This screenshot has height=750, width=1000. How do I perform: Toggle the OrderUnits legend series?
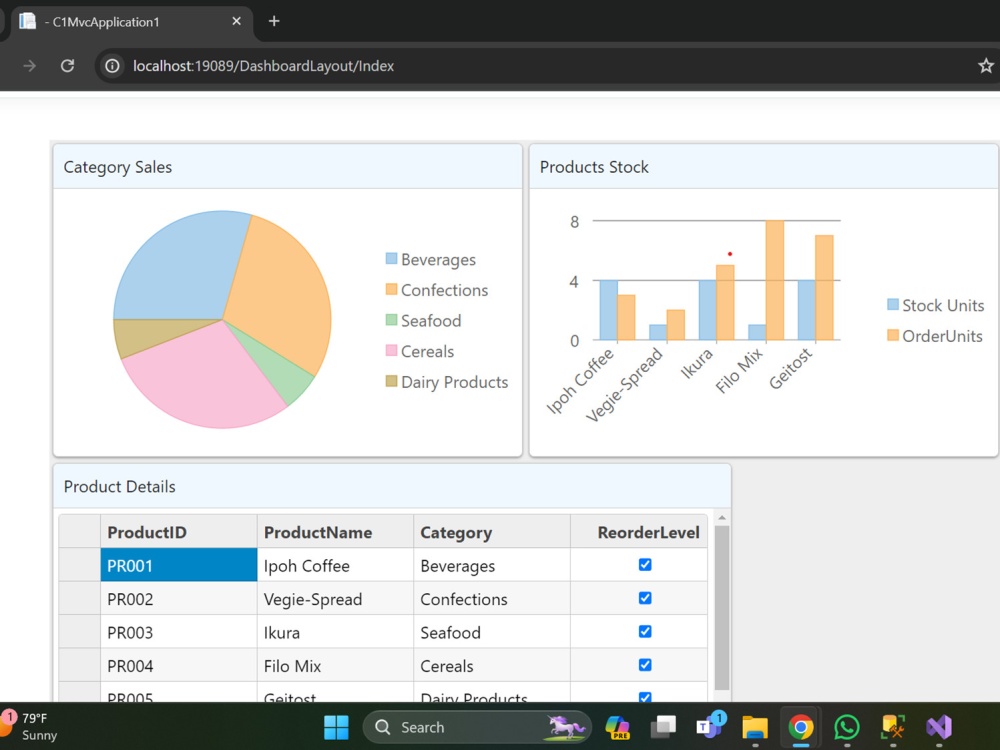coord(935,335)
